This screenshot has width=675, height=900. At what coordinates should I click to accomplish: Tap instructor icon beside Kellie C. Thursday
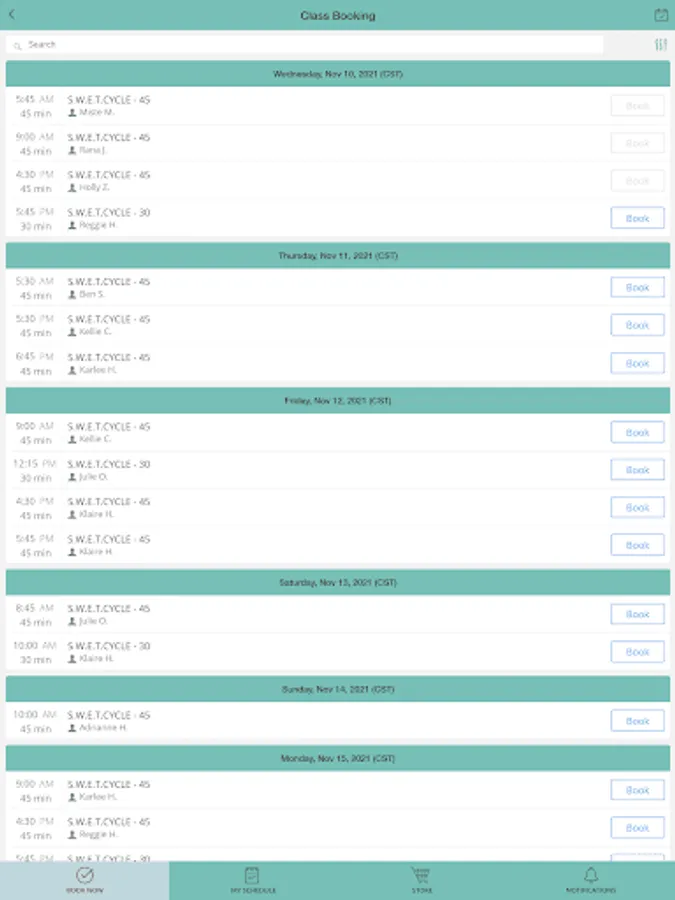point(72,332)
